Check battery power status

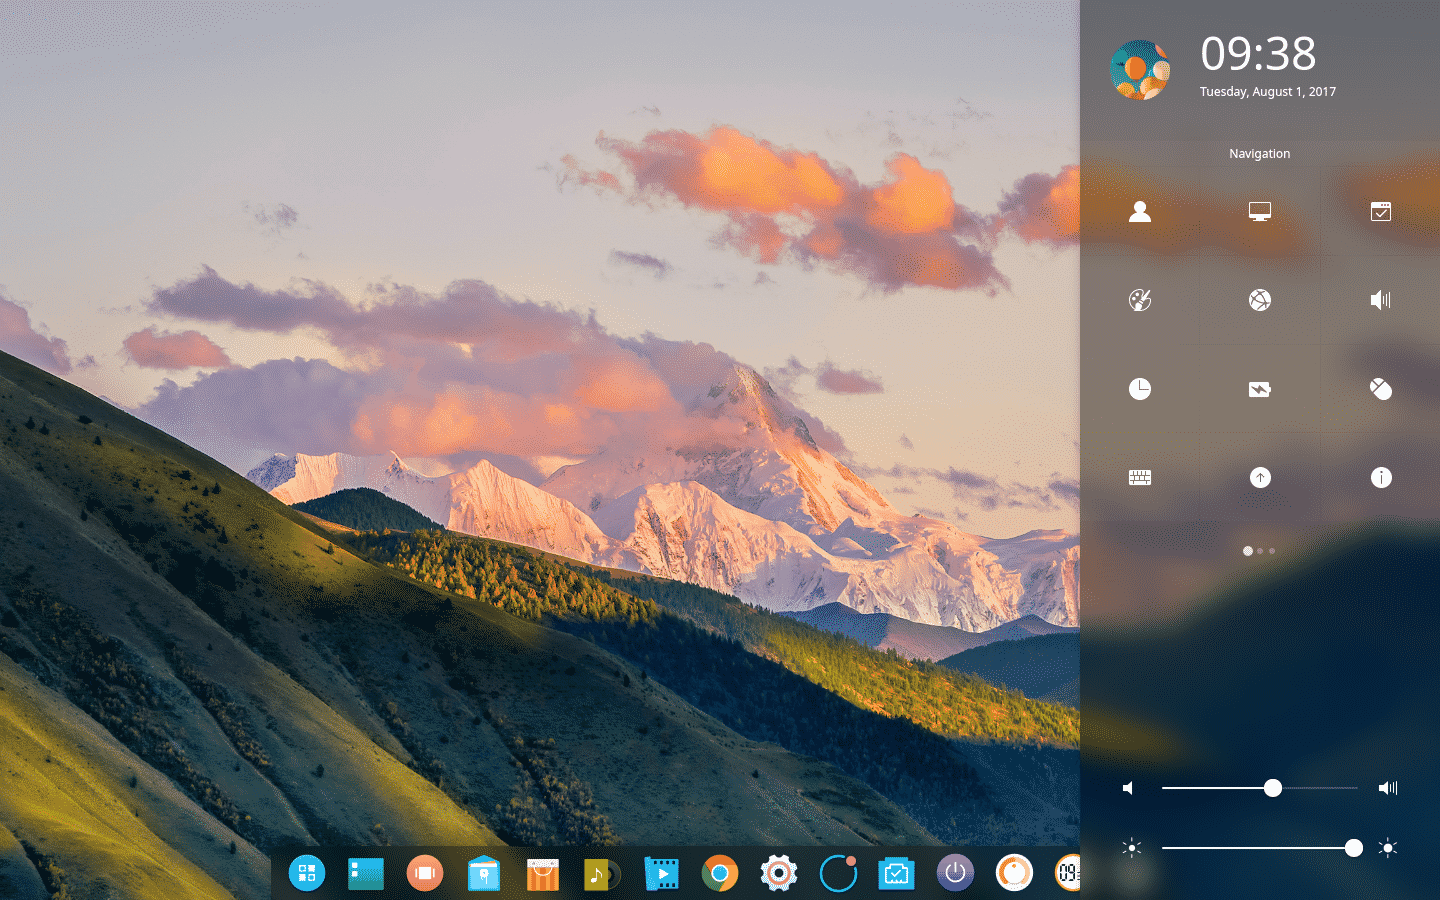(1260, 389)
